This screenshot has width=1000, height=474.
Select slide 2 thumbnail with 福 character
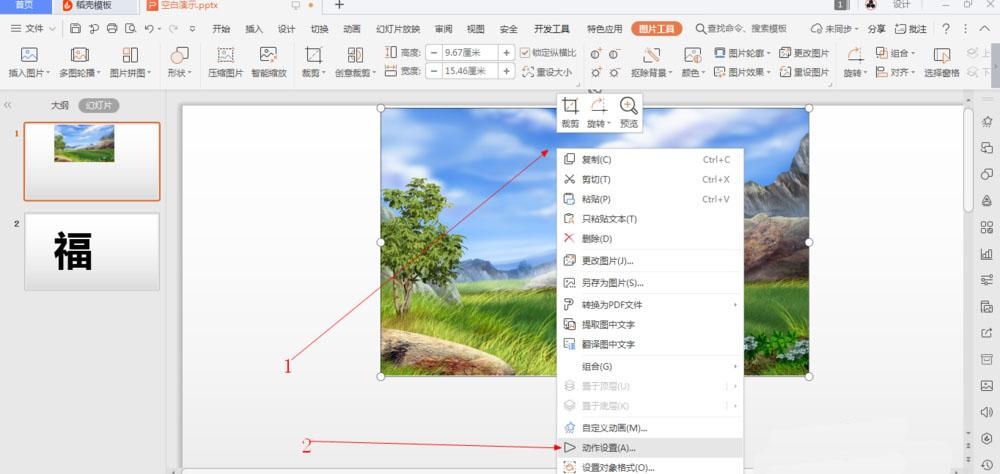pyautogui.click(x=92, y=252)
